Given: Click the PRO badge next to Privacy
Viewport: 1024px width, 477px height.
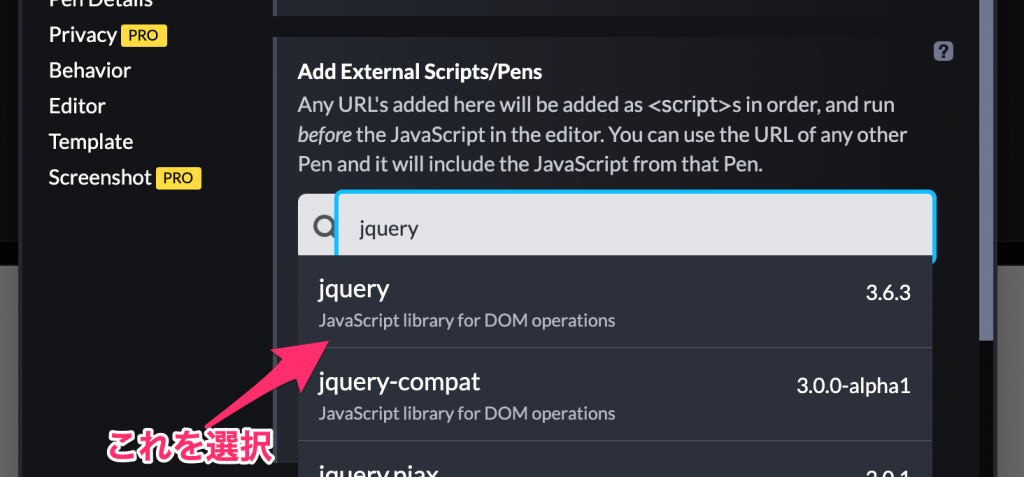Looking at the screenshot, I should (144, 35).
